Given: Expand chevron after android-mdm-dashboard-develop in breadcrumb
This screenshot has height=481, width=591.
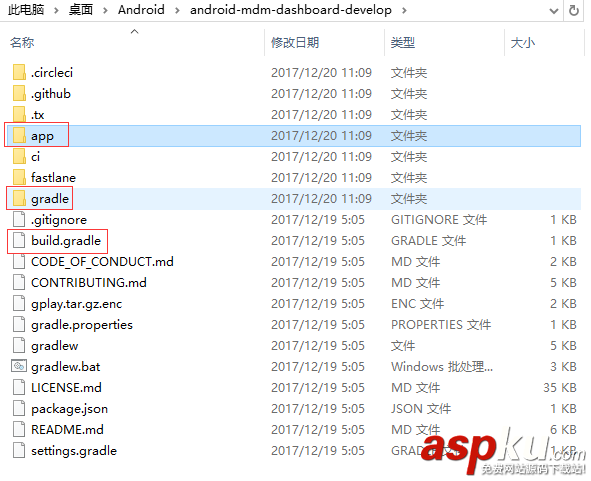Looking at the screenshot, I should click(x=404, y=10).
